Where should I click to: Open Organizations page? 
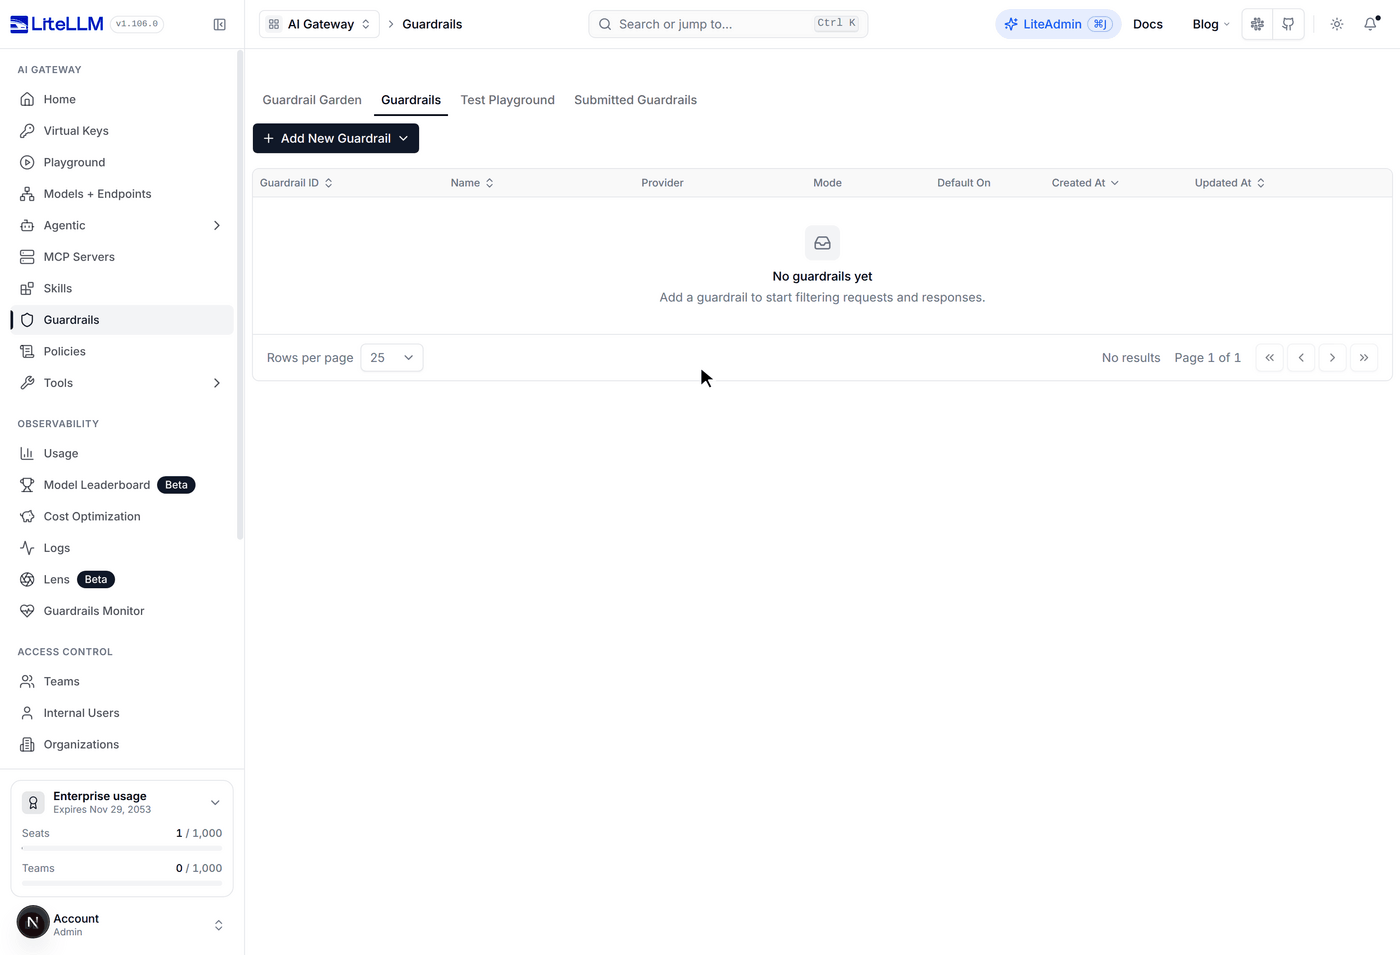[122, 744]
